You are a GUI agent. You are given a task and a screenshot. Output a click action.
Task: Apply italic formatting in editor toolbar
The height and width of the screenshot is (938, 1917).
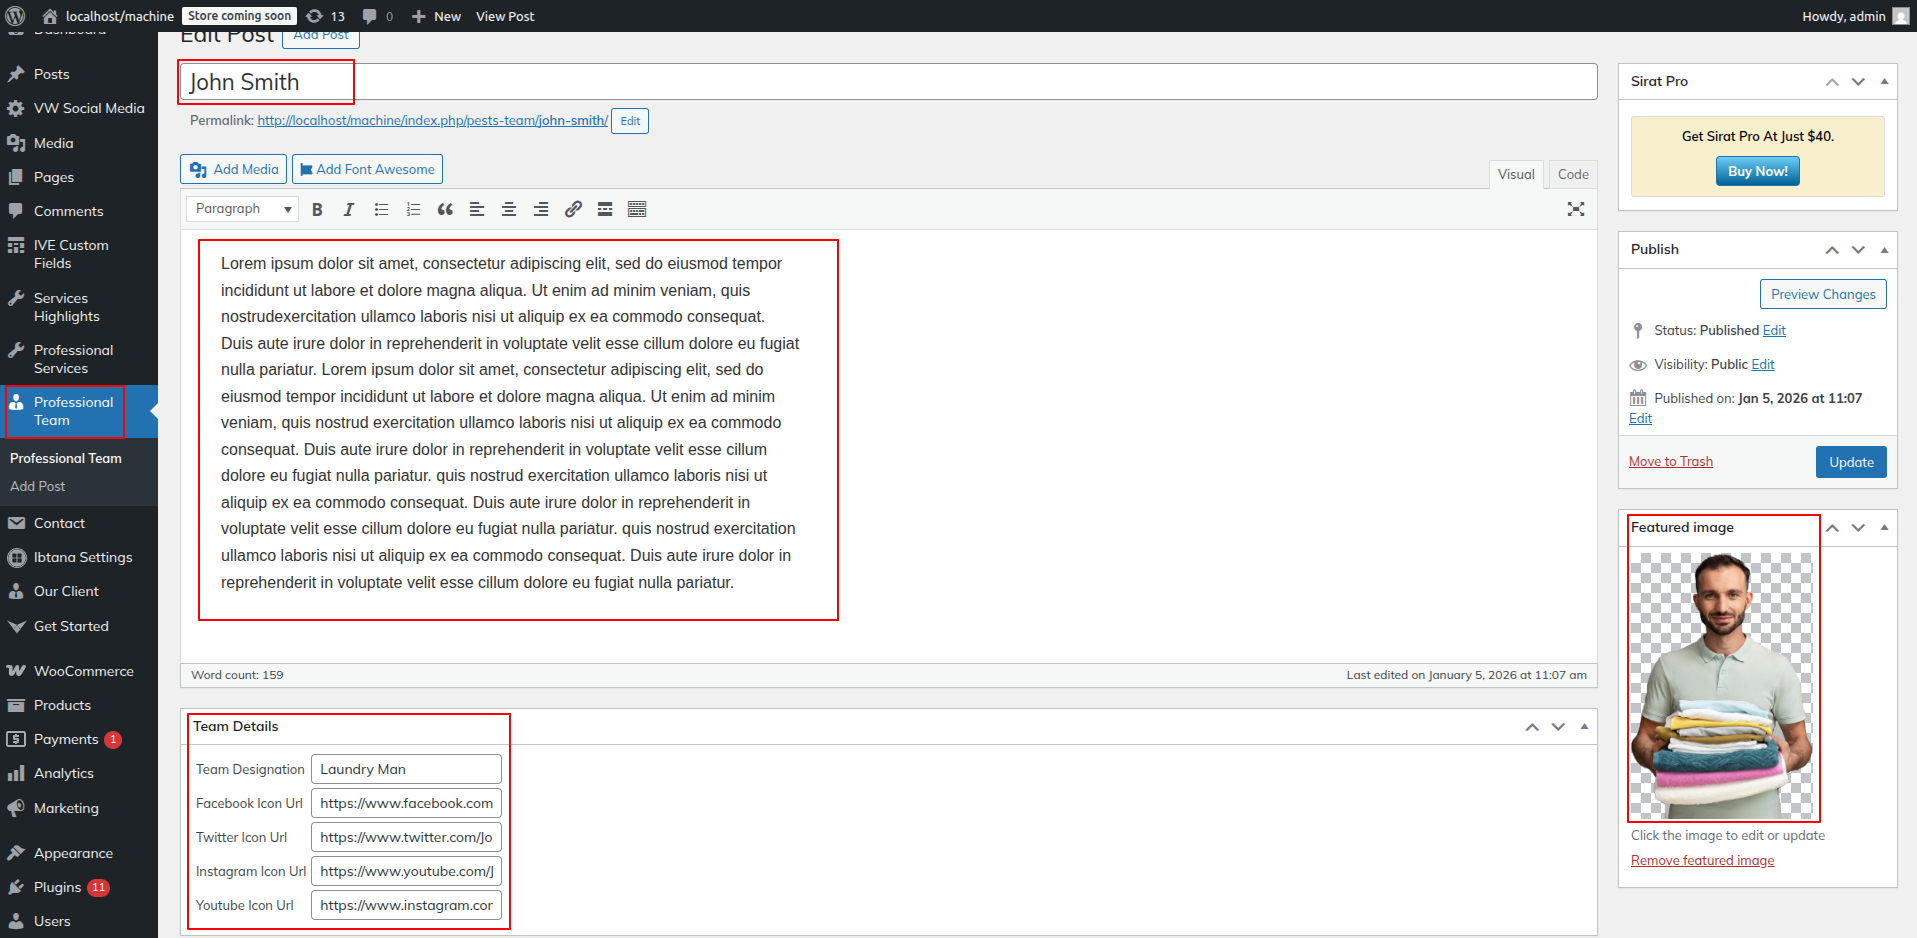(349, 209)
